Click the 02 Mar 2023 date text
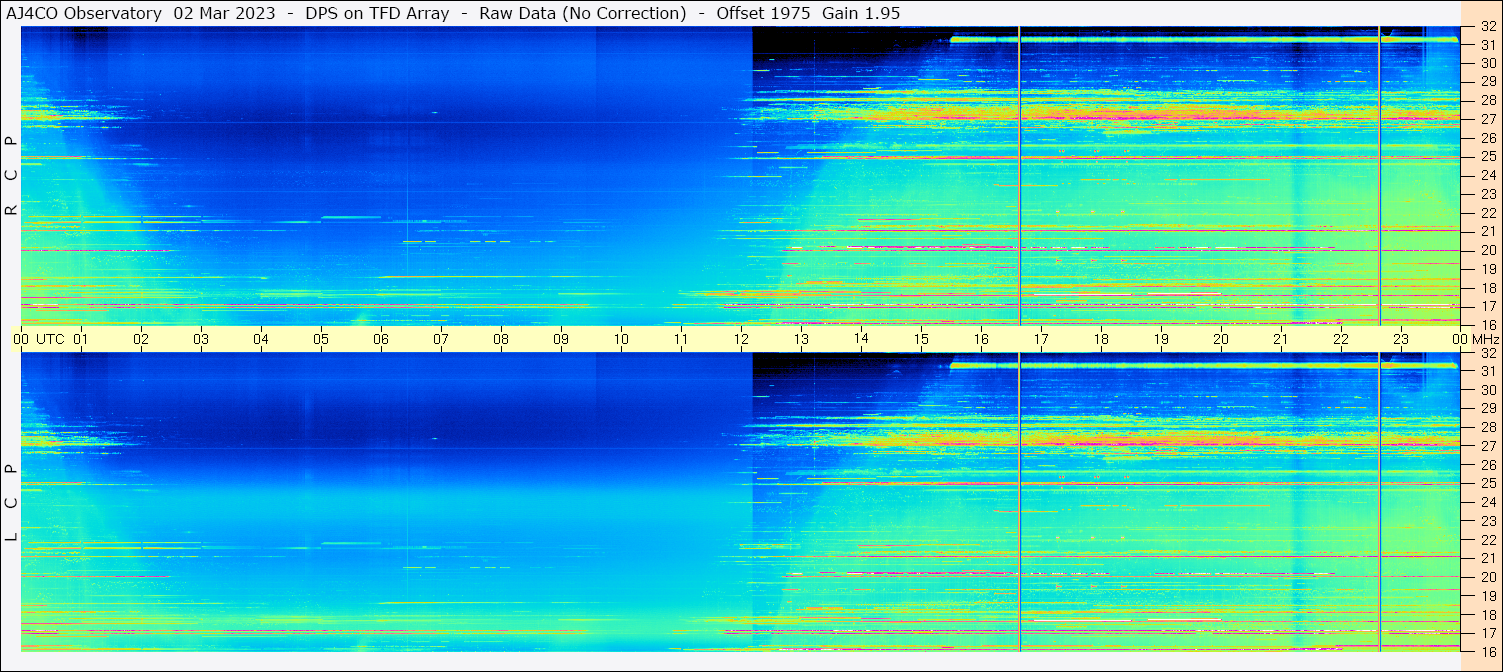Image resolution: width=1503 pixels, height=672 pixels. tap(225, 13)
